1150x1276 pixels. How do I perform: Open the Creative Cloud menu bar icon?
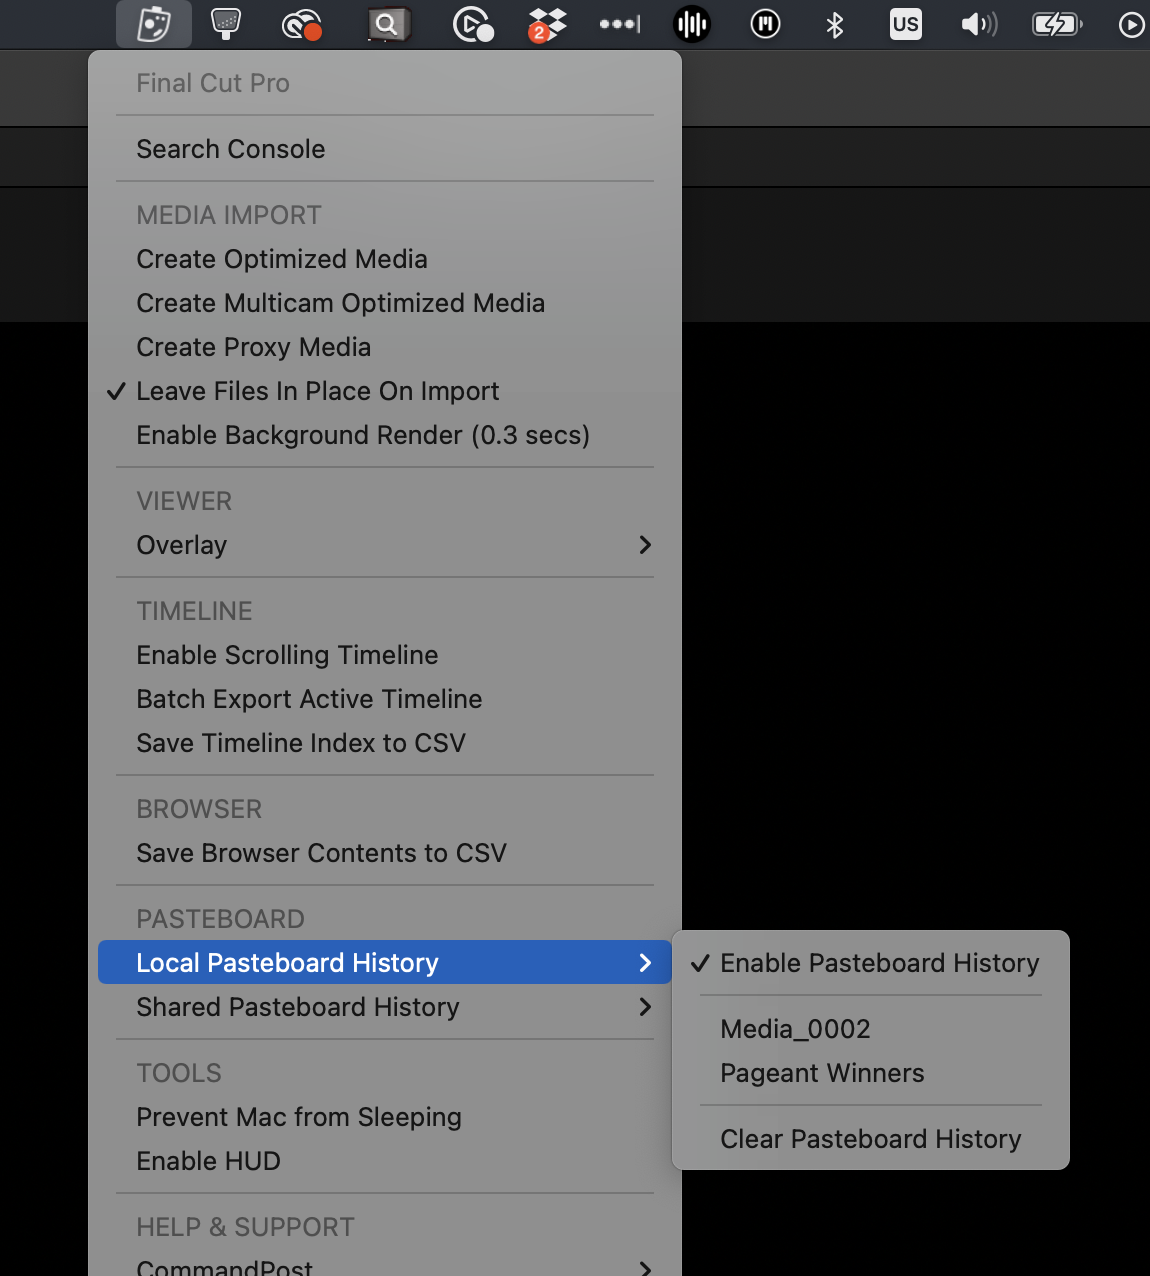point(301,24)
